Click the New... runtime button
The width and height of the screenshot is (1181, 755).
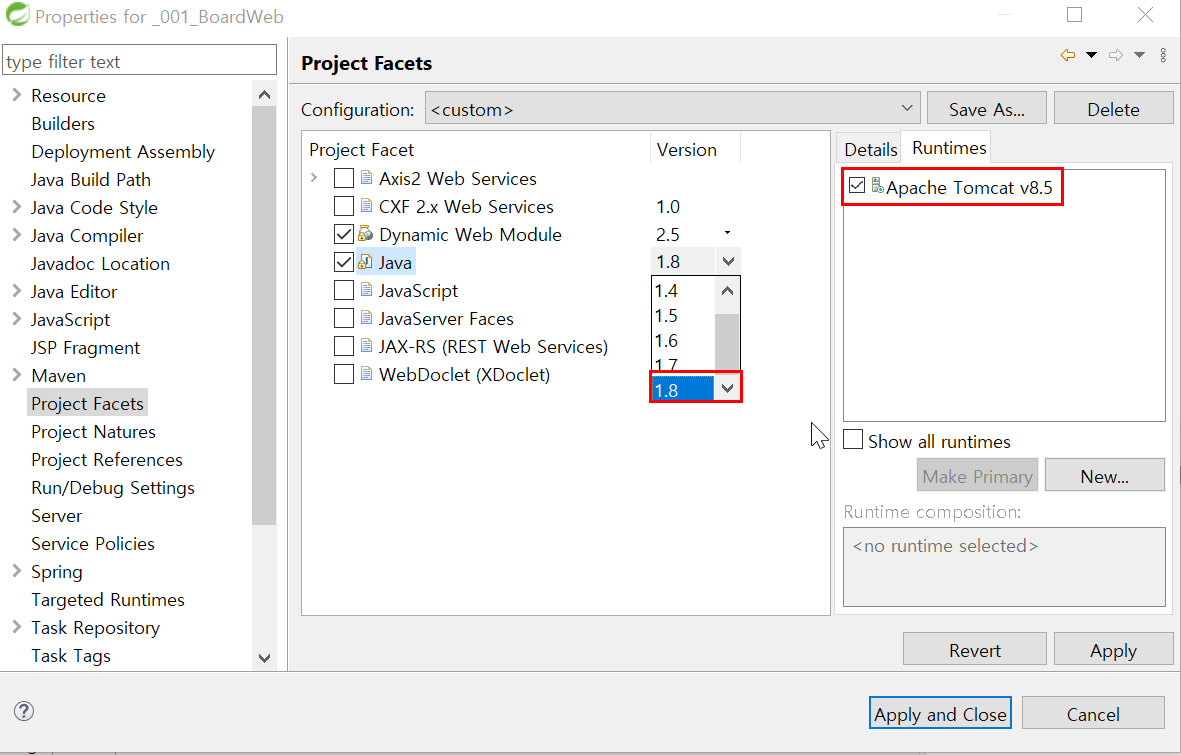(1104, 476)
